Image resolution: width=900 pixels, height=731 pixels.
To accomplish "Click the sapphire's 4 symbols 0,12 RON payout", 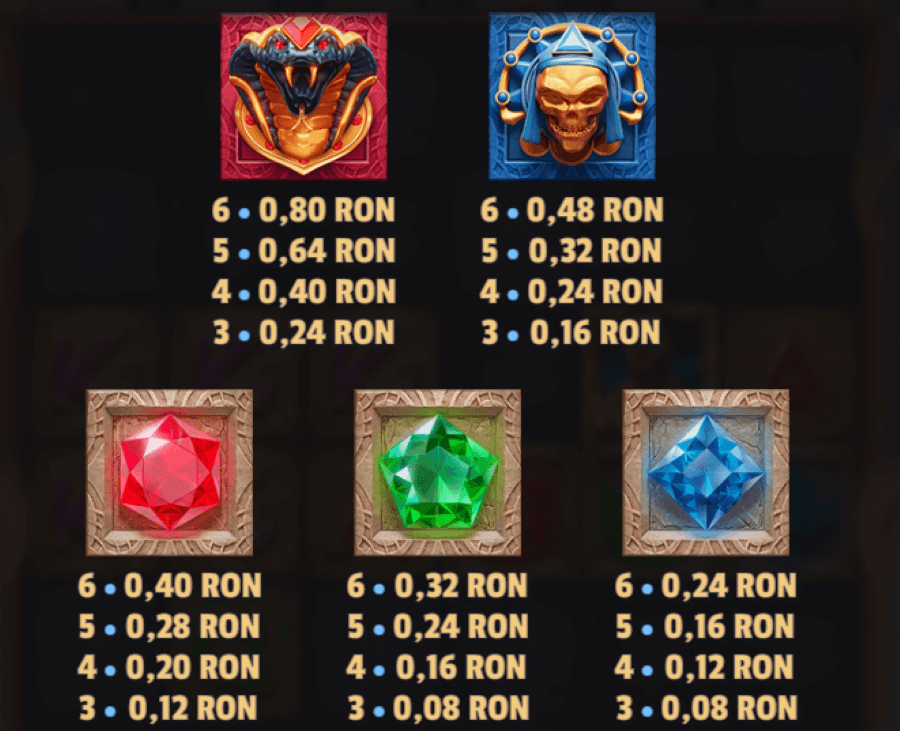I will (705, 667).
